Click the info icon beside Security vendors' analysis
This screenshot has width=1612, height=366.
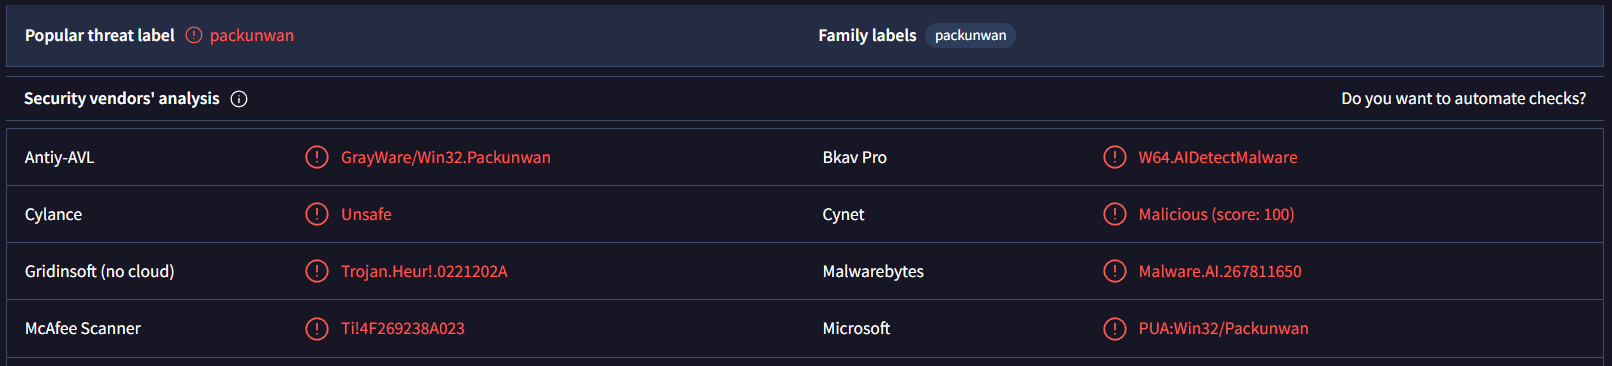(x=239, y=99)
